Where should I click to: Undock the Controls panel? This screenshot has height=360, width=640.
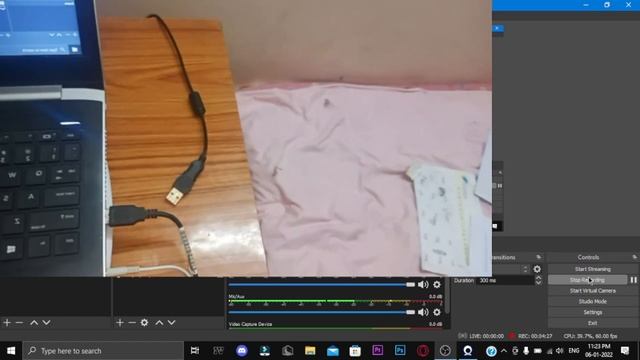[634, 257]
